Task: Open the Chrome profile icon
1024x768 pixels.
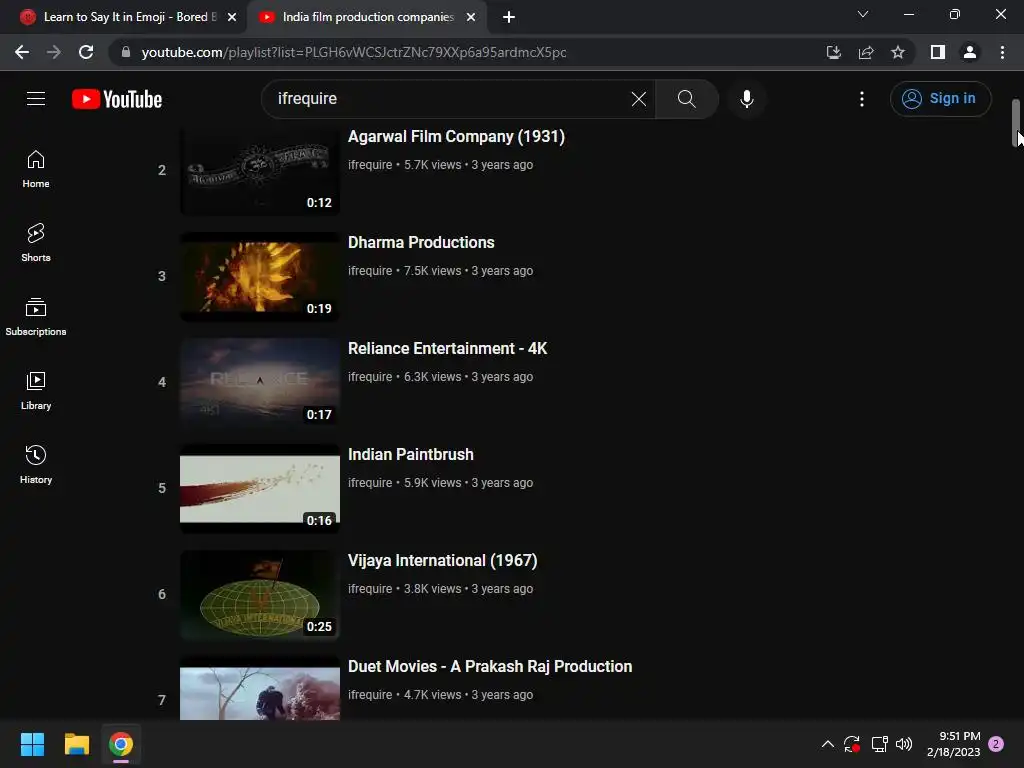Action: tap(970, 52)
